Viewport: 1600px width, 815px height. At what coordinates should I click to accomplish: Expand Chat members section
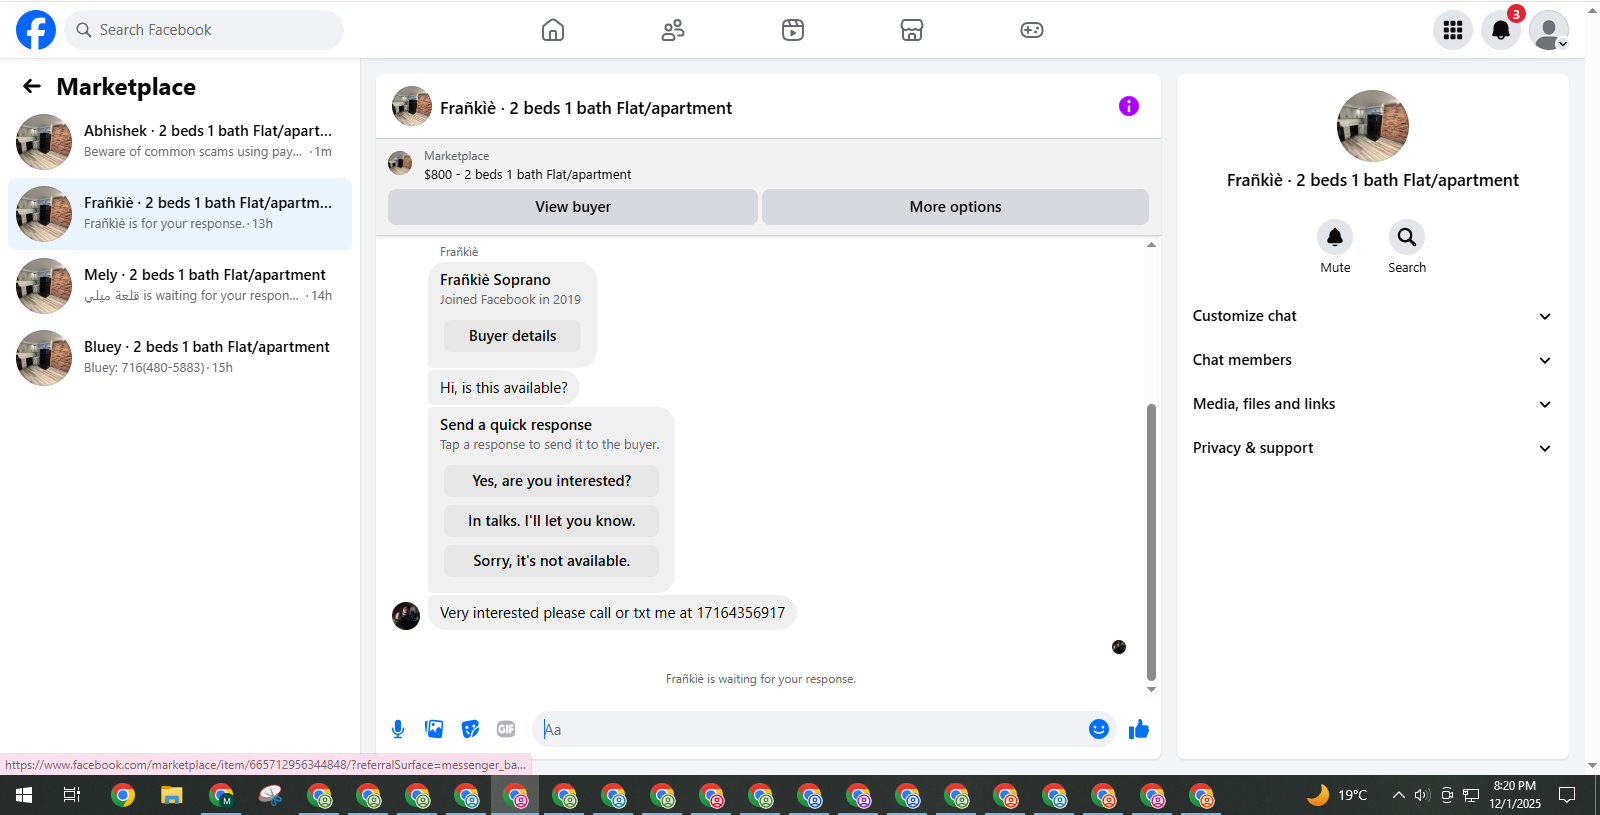tap(1372, 360)
